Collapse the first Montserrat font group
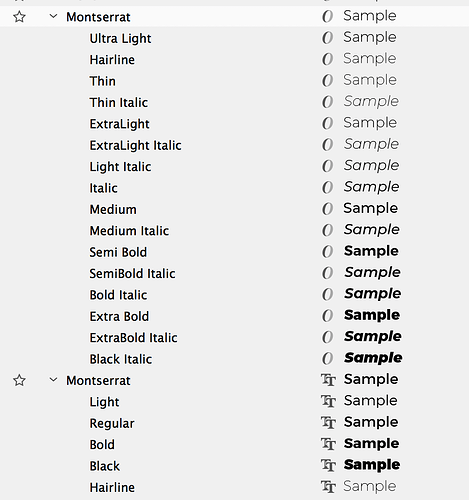 pos(53,16)
